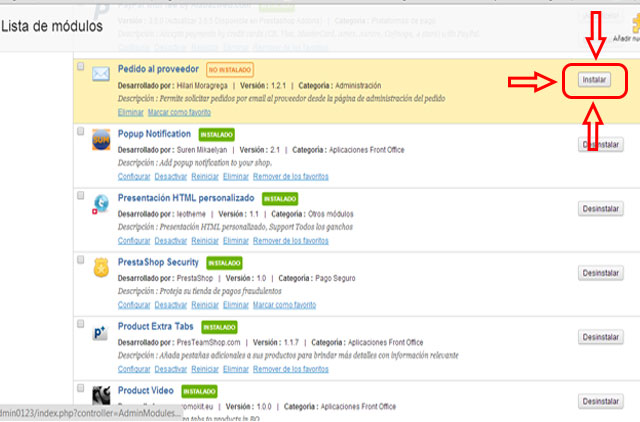This screenshot has width=640, height=422.
Task: Click Reiniciar under Popup Notification
Action: 205,176
